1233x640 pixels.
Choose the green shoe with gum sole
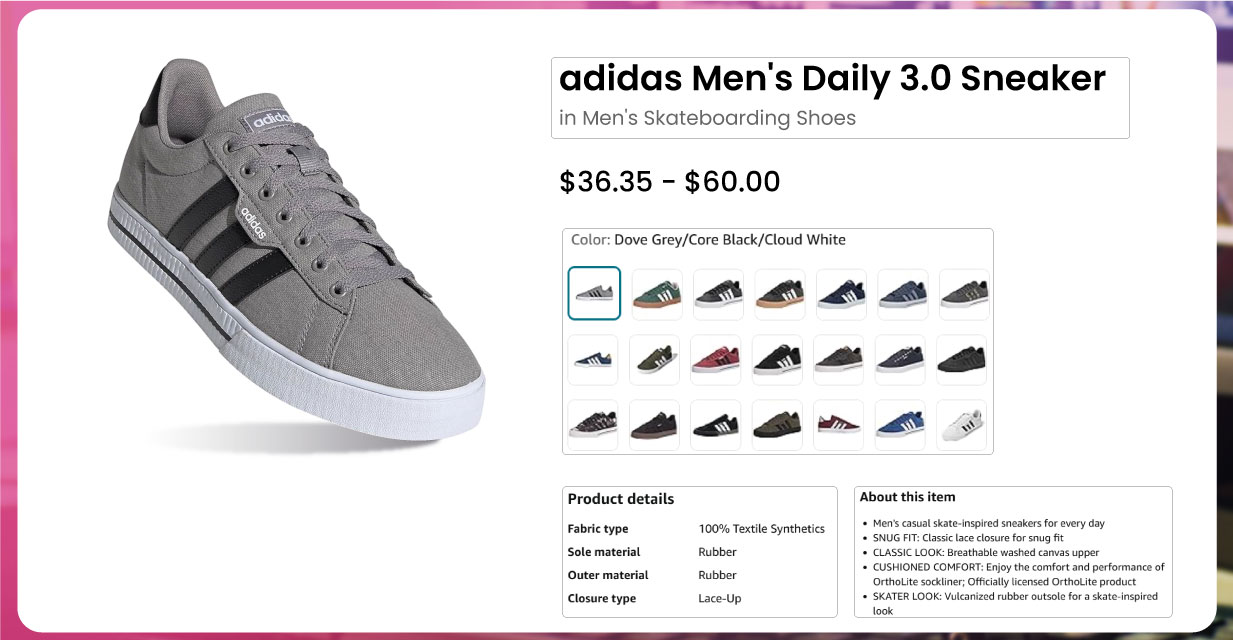(x=656, y=294)
